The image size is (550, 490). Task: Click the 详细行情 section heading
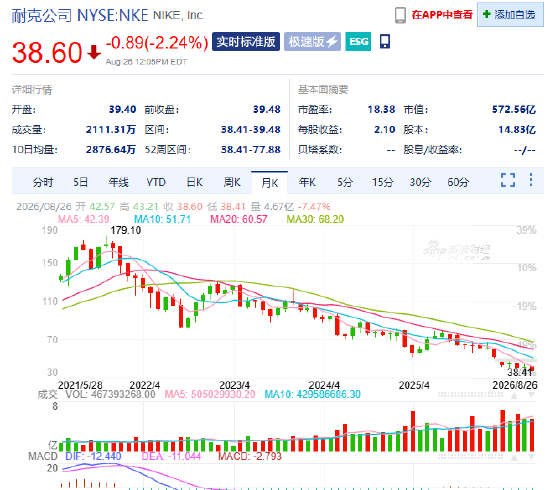[x=32, y=90]
